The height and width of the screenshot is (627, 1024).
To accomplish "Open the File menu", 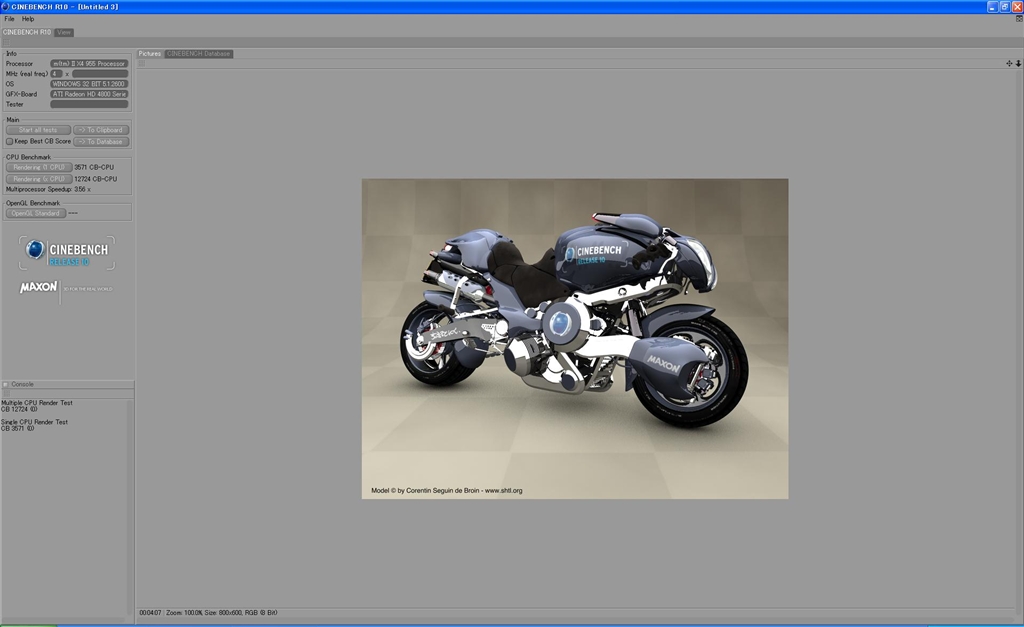I will 9,19.
